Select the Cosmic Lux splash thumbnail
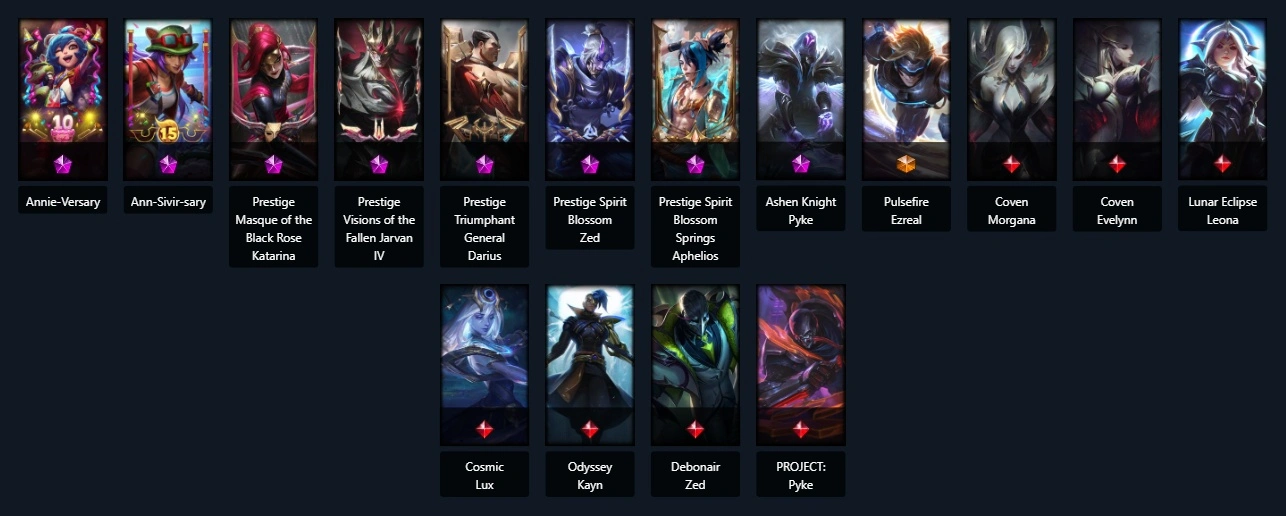Screen dimensions: 1286x516 click(485, 365)
